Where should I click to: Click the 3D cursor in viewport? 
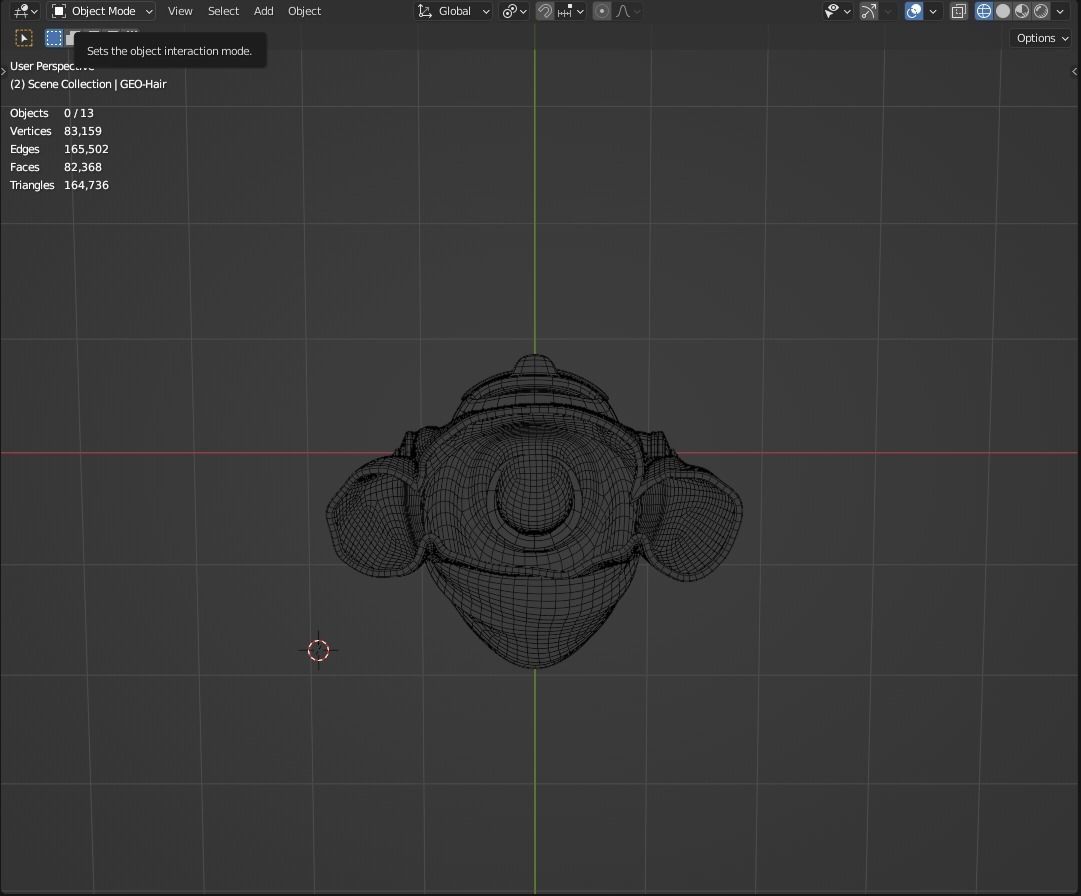[x=319, y=650]
